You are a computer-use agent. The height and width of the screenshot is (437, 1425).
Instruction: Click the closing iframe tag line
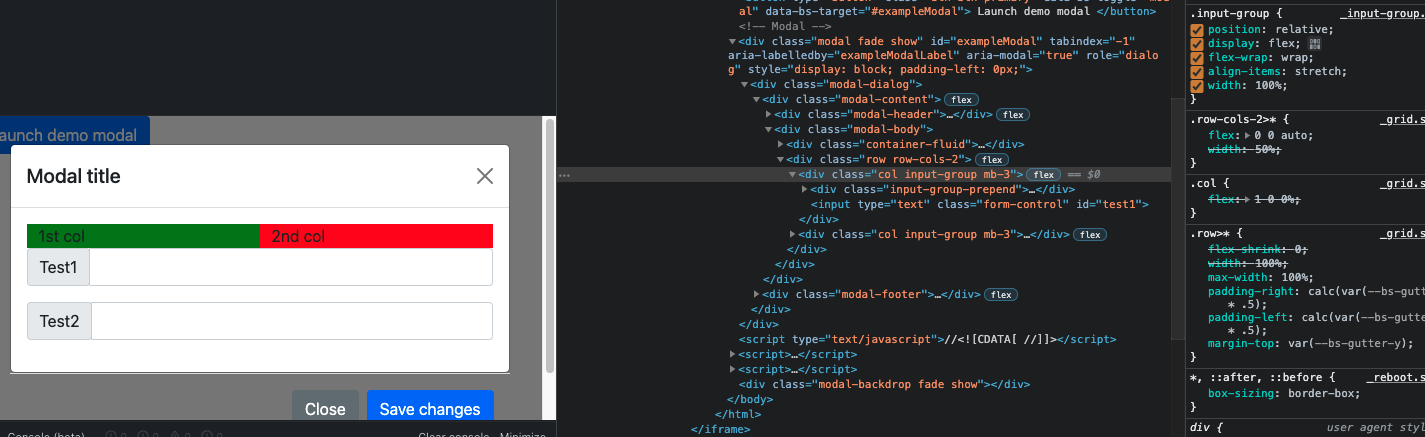720,428
